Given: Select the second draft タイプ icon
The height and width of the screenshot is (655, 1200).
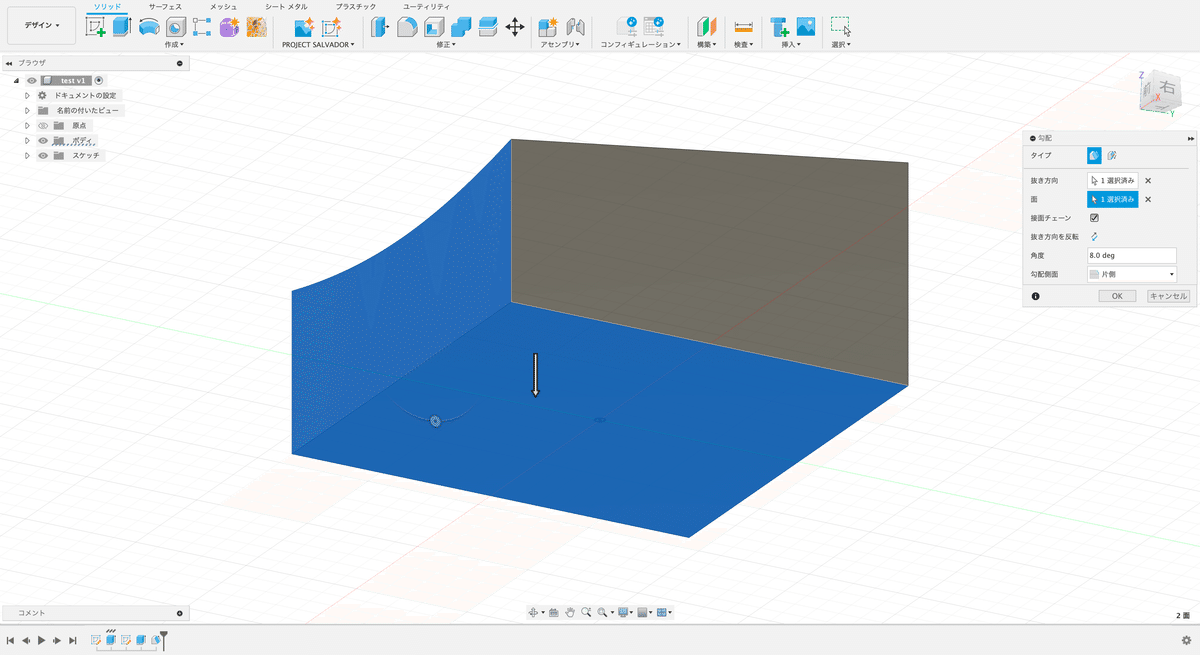Looking at the screenshot, I should (1112, 156).
